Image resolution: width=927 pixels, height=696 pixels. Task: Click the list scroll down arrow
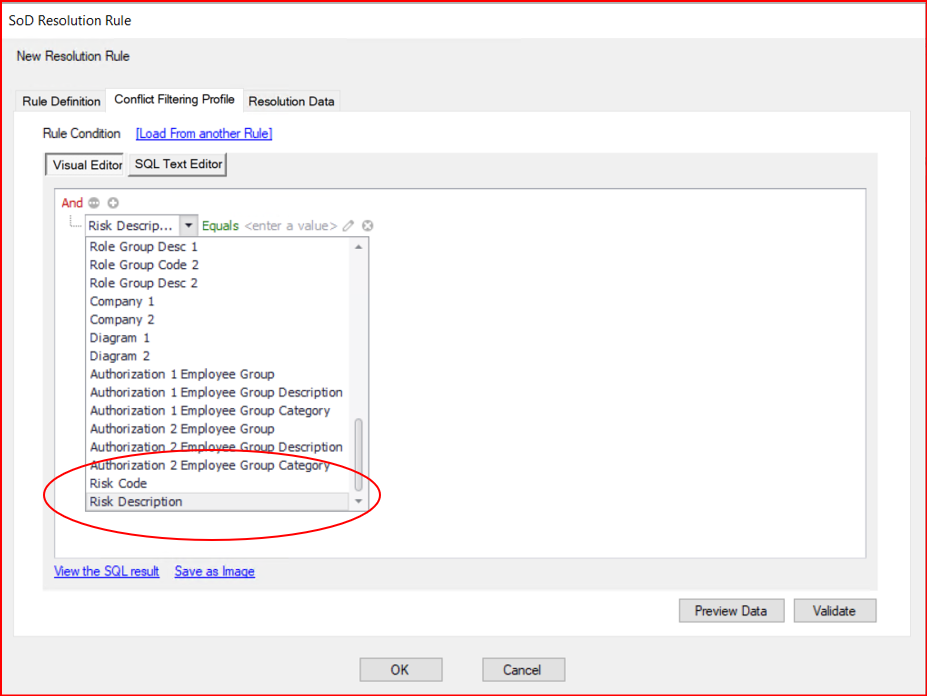pos(359,501)
